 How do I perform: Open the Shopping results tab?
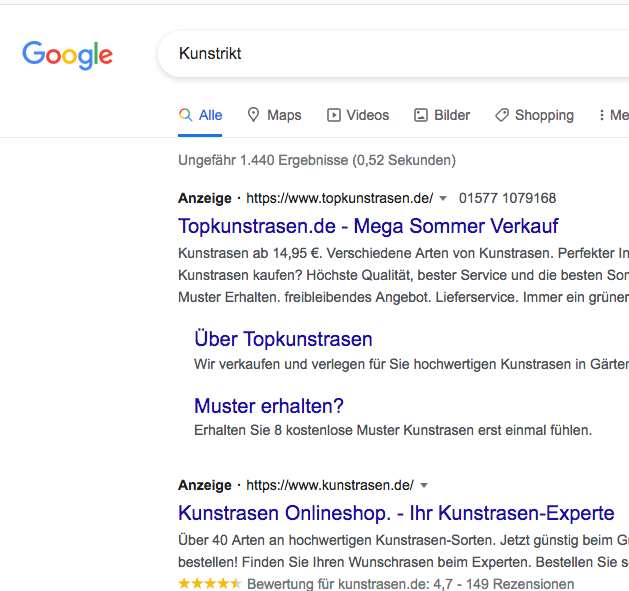point(534,115)
